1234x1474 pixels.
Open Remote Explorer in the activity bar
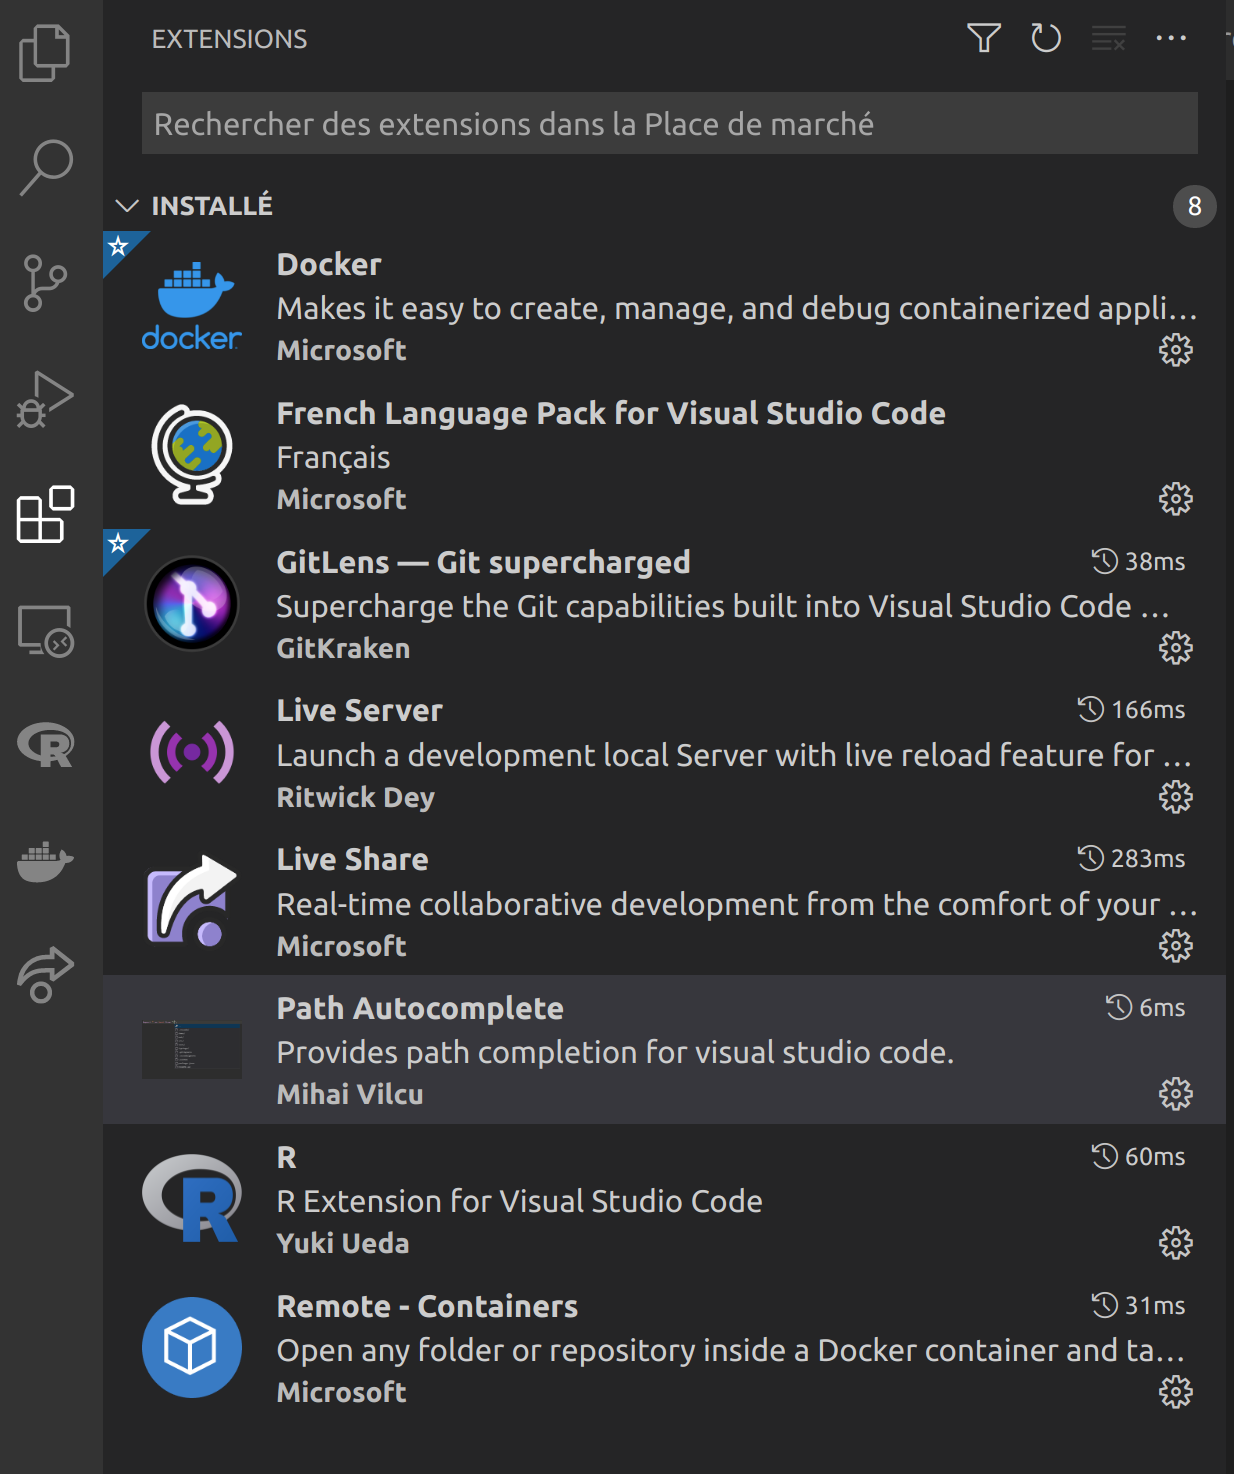pos(45,631)
